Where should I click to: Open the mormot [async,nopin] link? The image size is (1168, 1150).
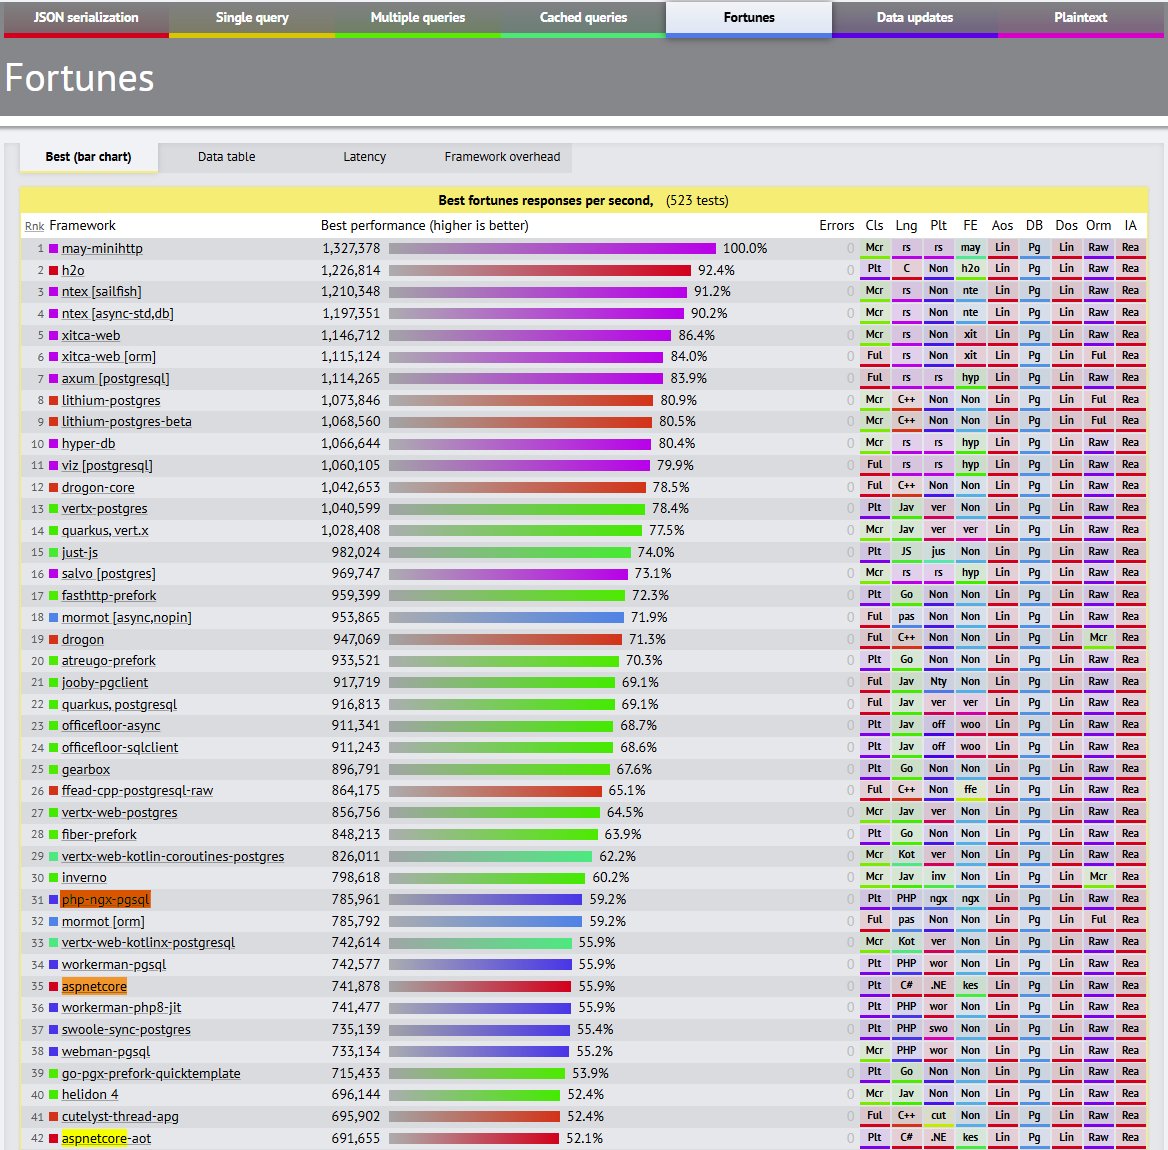click(127, 617)
